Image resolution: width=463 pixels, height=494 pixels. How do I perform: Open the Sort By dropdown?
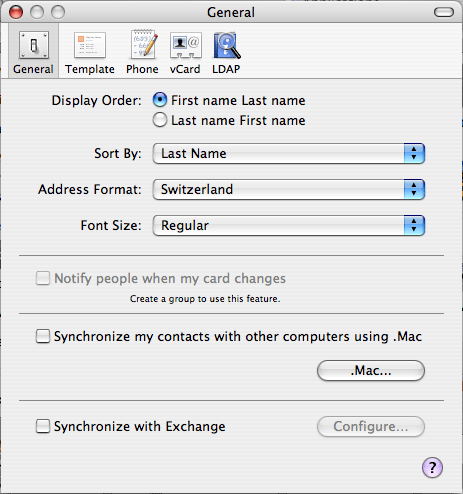pos(289,154)
